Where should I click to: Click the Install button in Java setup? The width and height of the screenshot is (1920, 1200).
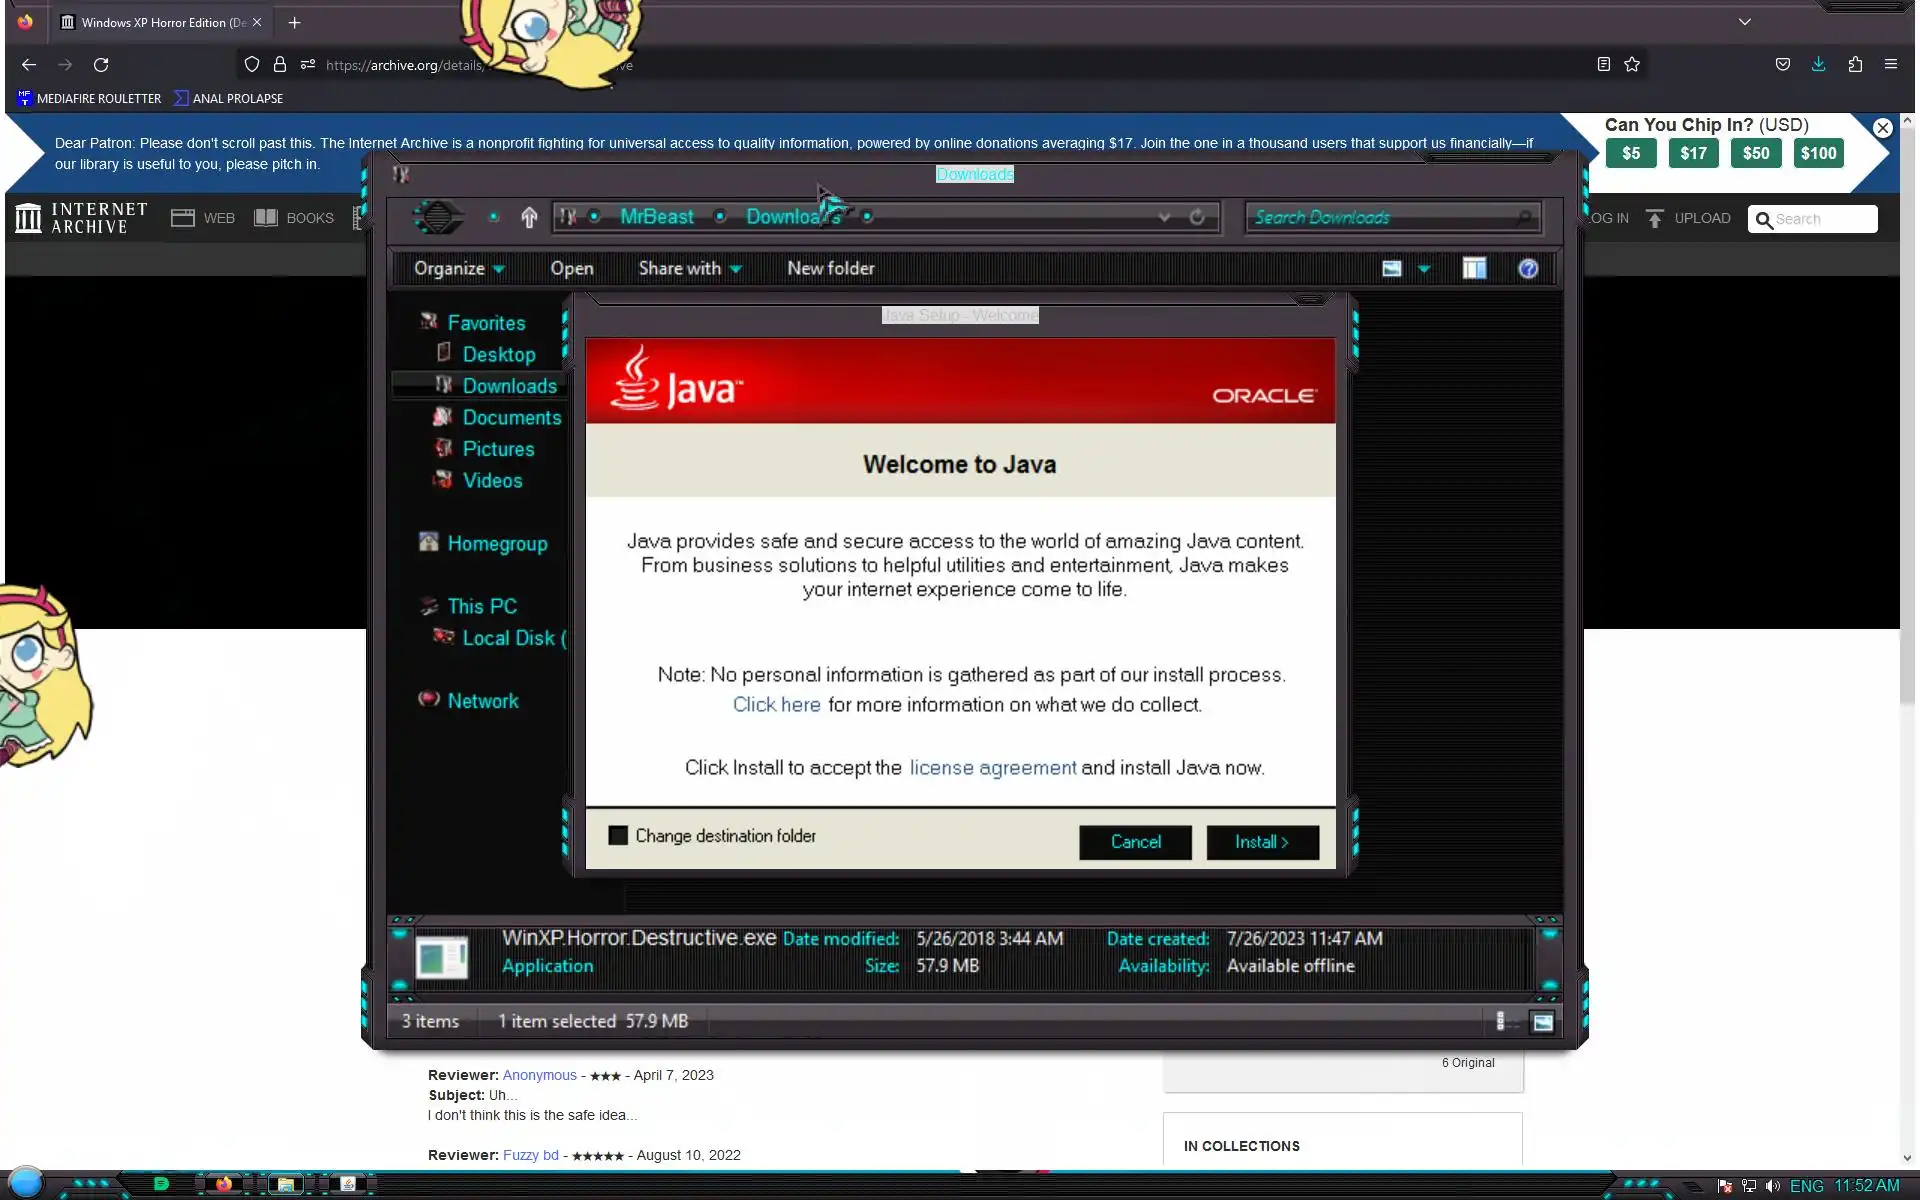pyautogui.click(x=1261, y=842)
